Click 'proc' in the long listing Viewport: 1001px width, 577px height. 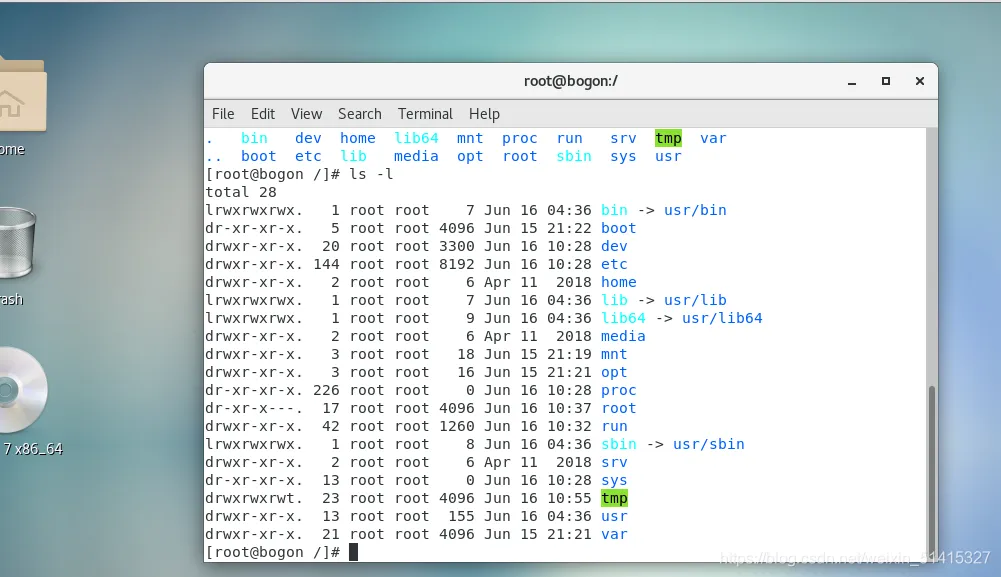tap(619, 390)
